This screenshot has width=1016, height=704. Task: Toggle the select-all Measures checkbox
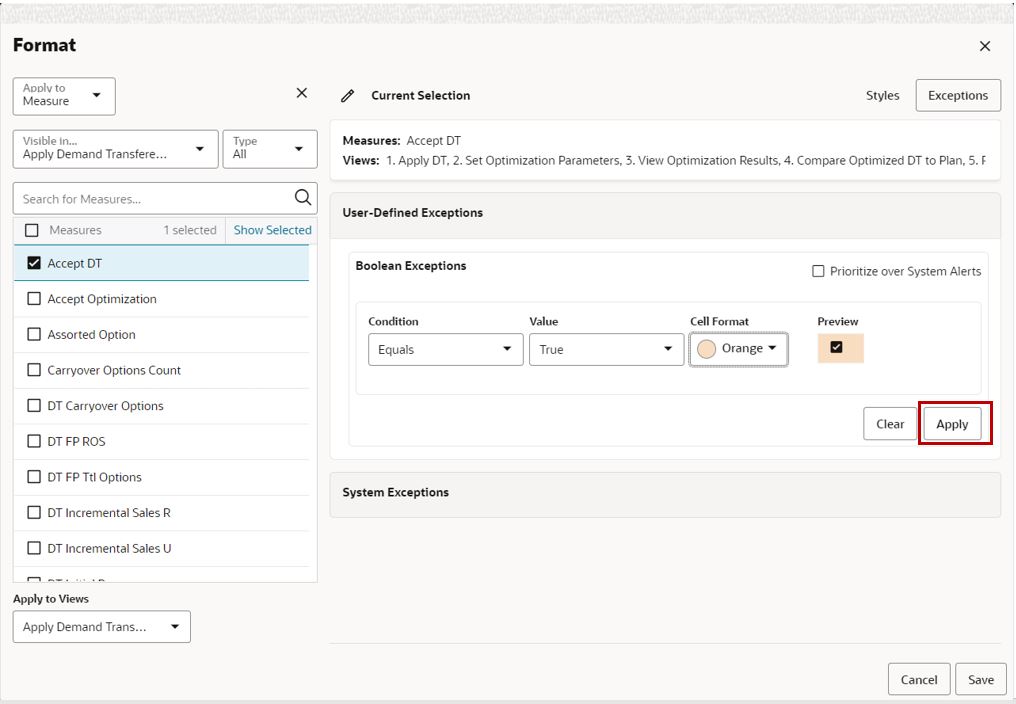[31, 230]
